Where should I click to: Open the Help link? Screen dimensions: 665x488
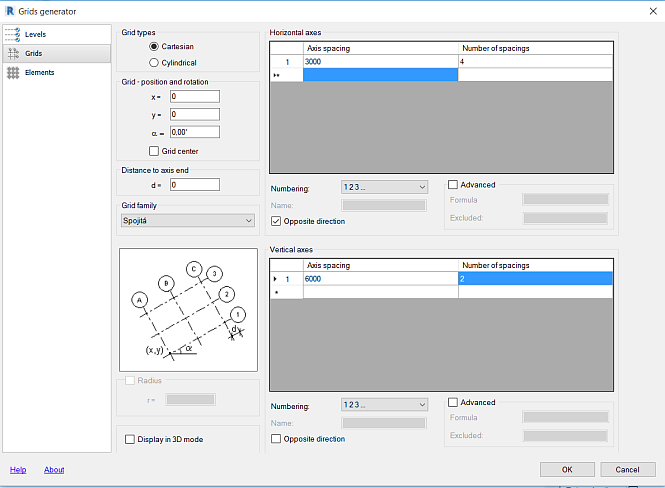tap(18, 469)
